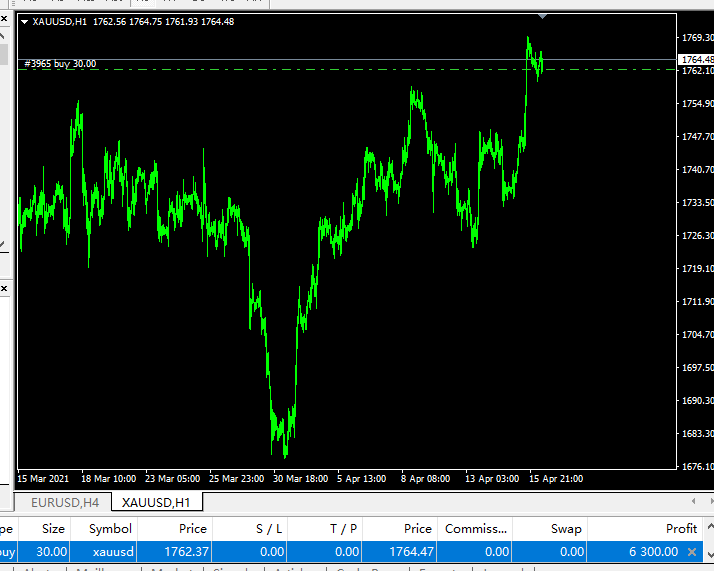This screenshot has width=714, height=571.
Task: Click the 1711.90 price scale label
Action: 698,302
